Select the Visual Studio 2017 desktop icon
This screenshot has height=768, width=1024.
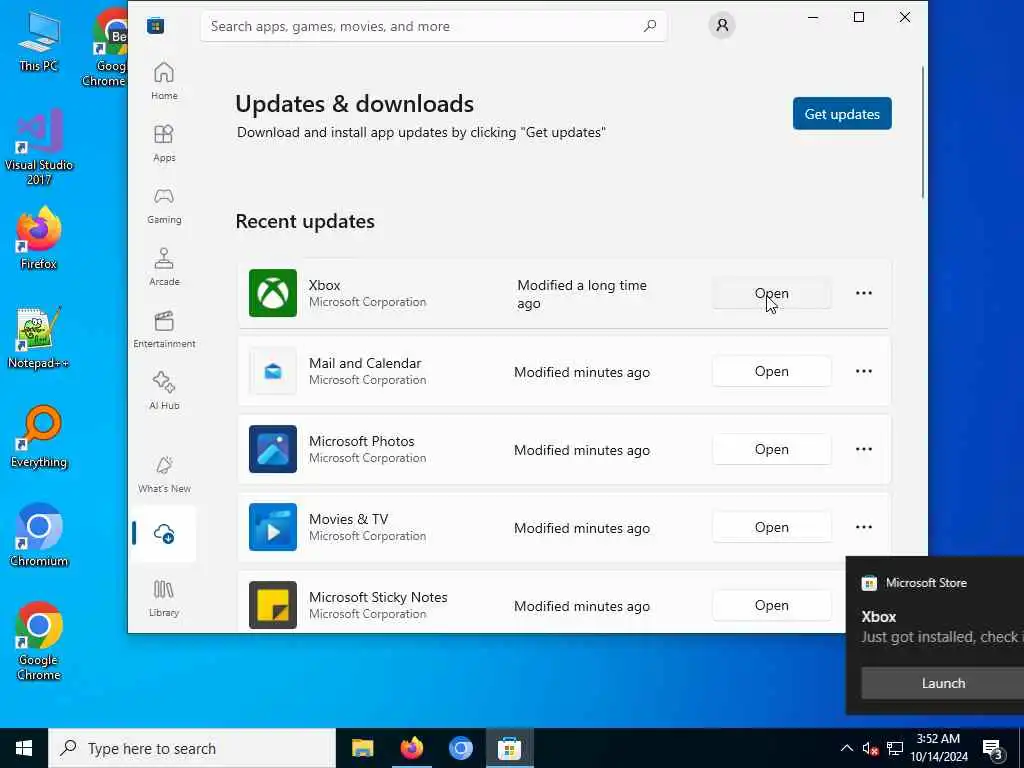point(39,148)
